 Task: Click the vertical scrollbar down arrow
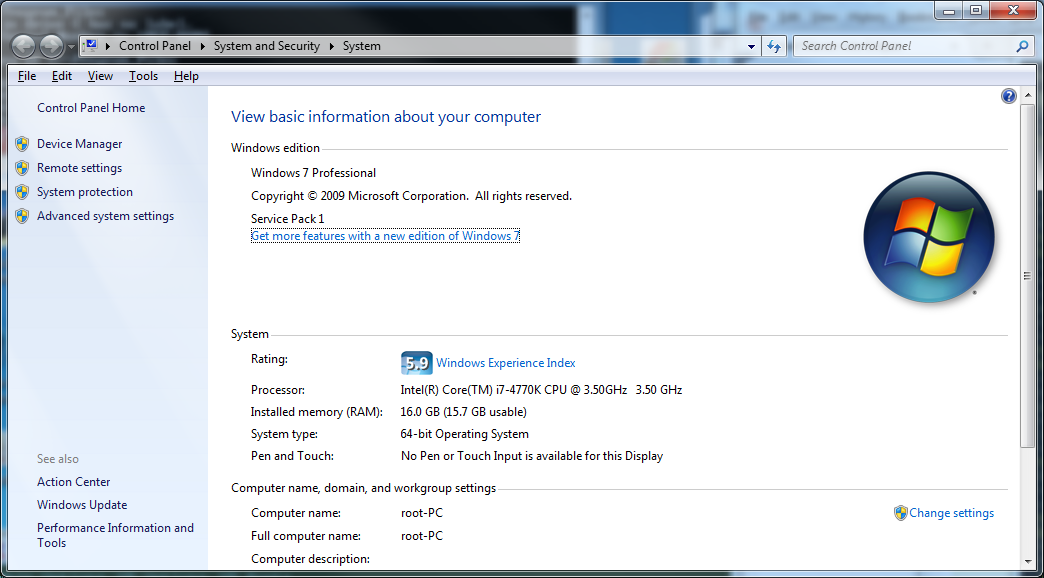coord(1027,561)
